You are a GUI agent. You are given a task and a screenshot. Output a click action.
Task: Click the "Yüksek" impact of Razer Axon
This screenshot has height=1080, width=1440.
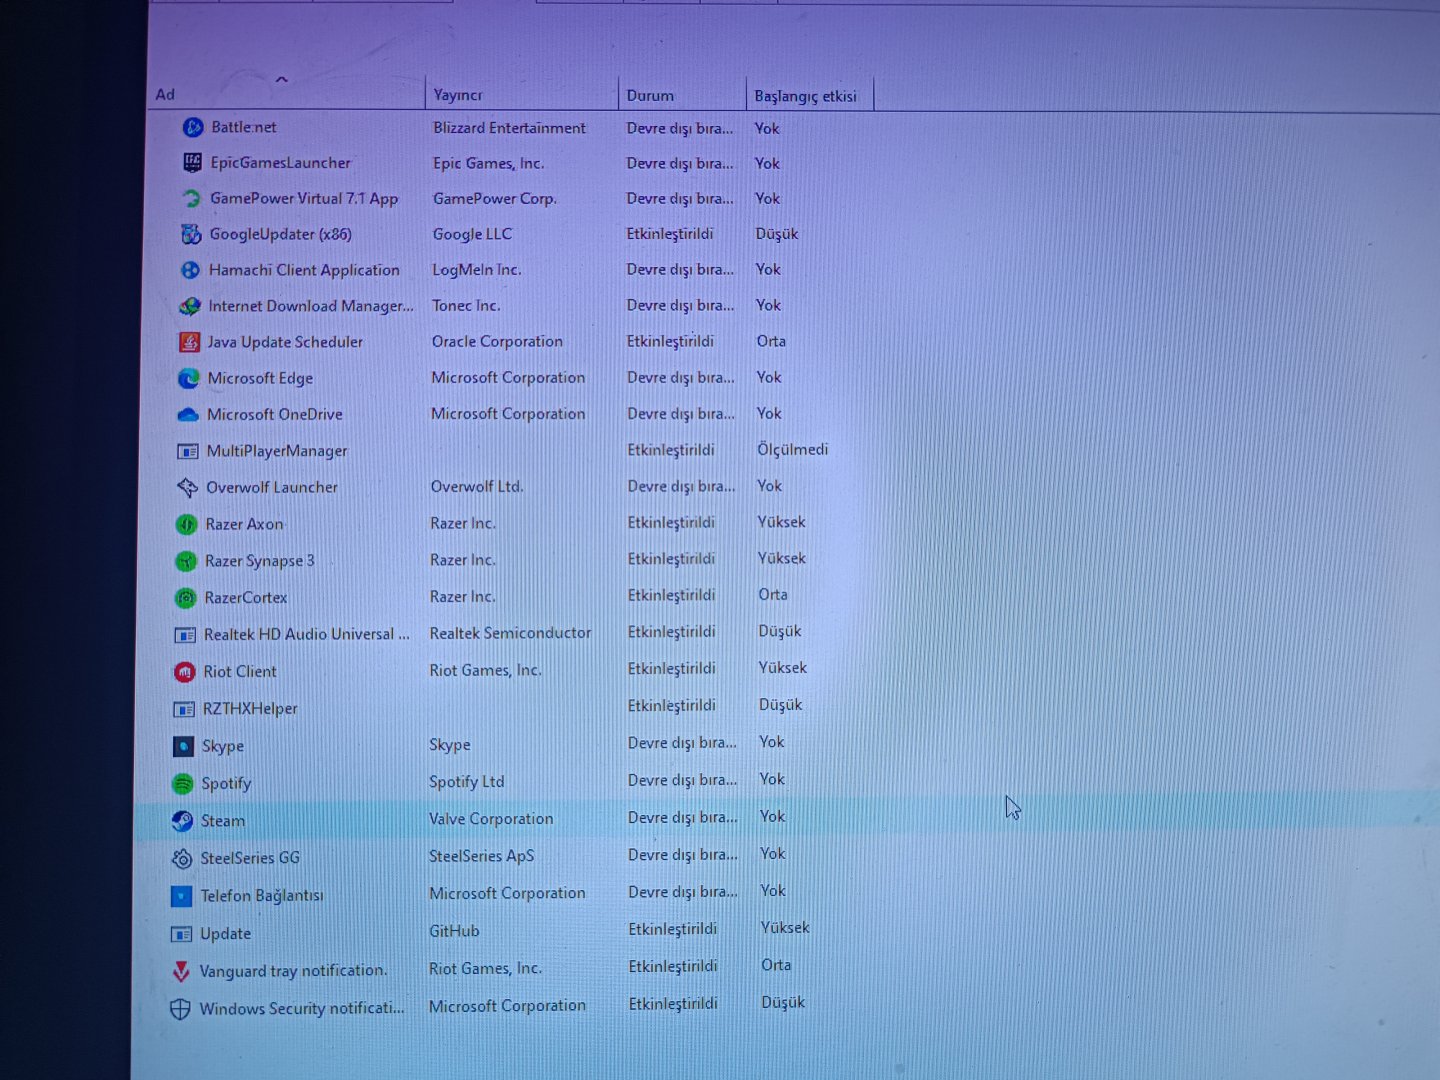point(781,522)
